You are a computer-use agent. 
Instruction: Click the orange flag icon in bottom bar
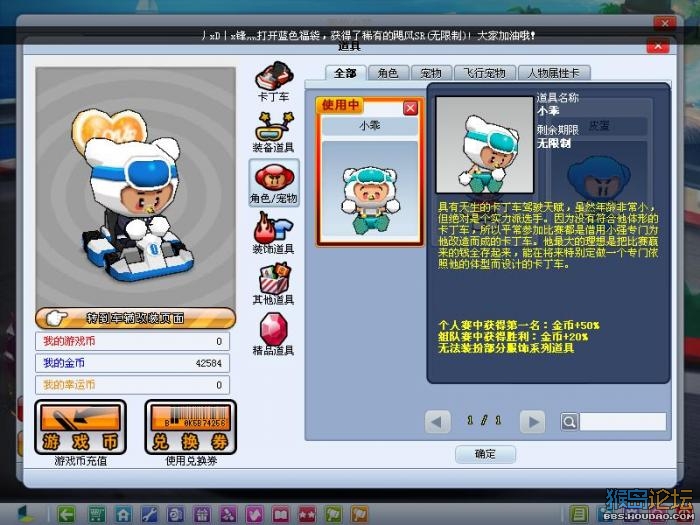(x=359, y=515)
